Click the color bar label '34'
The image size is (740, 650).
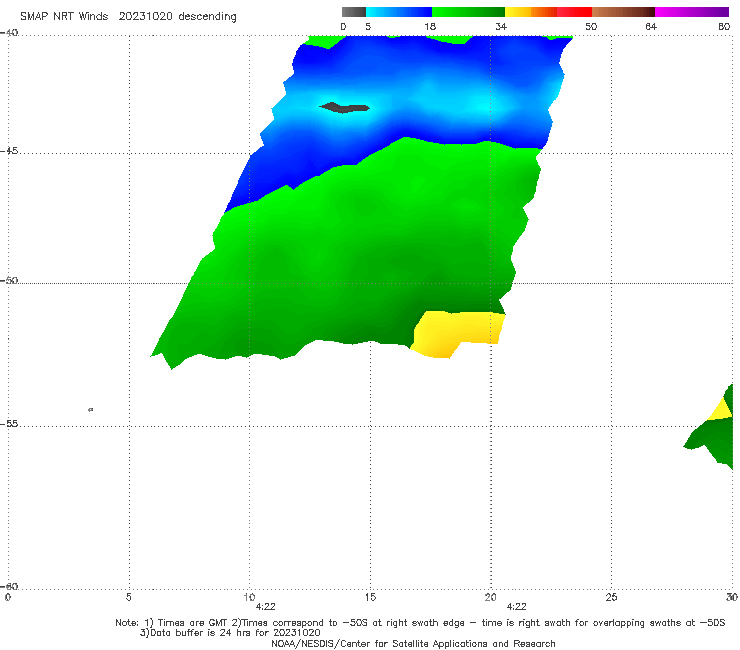(x=501, y=27)
